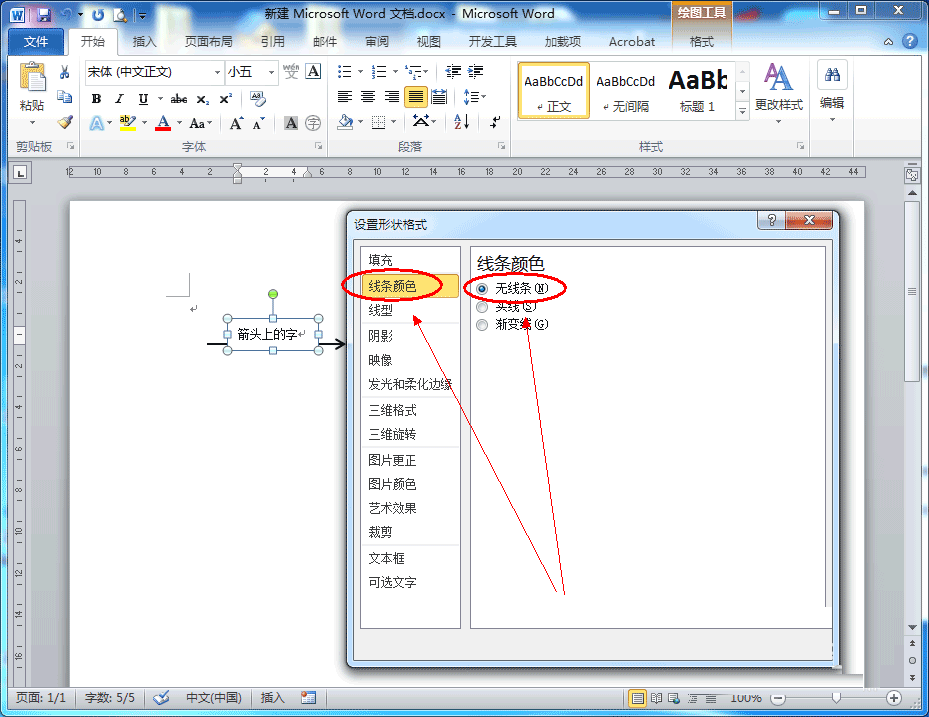
Task: Click the spell check icon on status bar
Action: [x=162, y=697]
